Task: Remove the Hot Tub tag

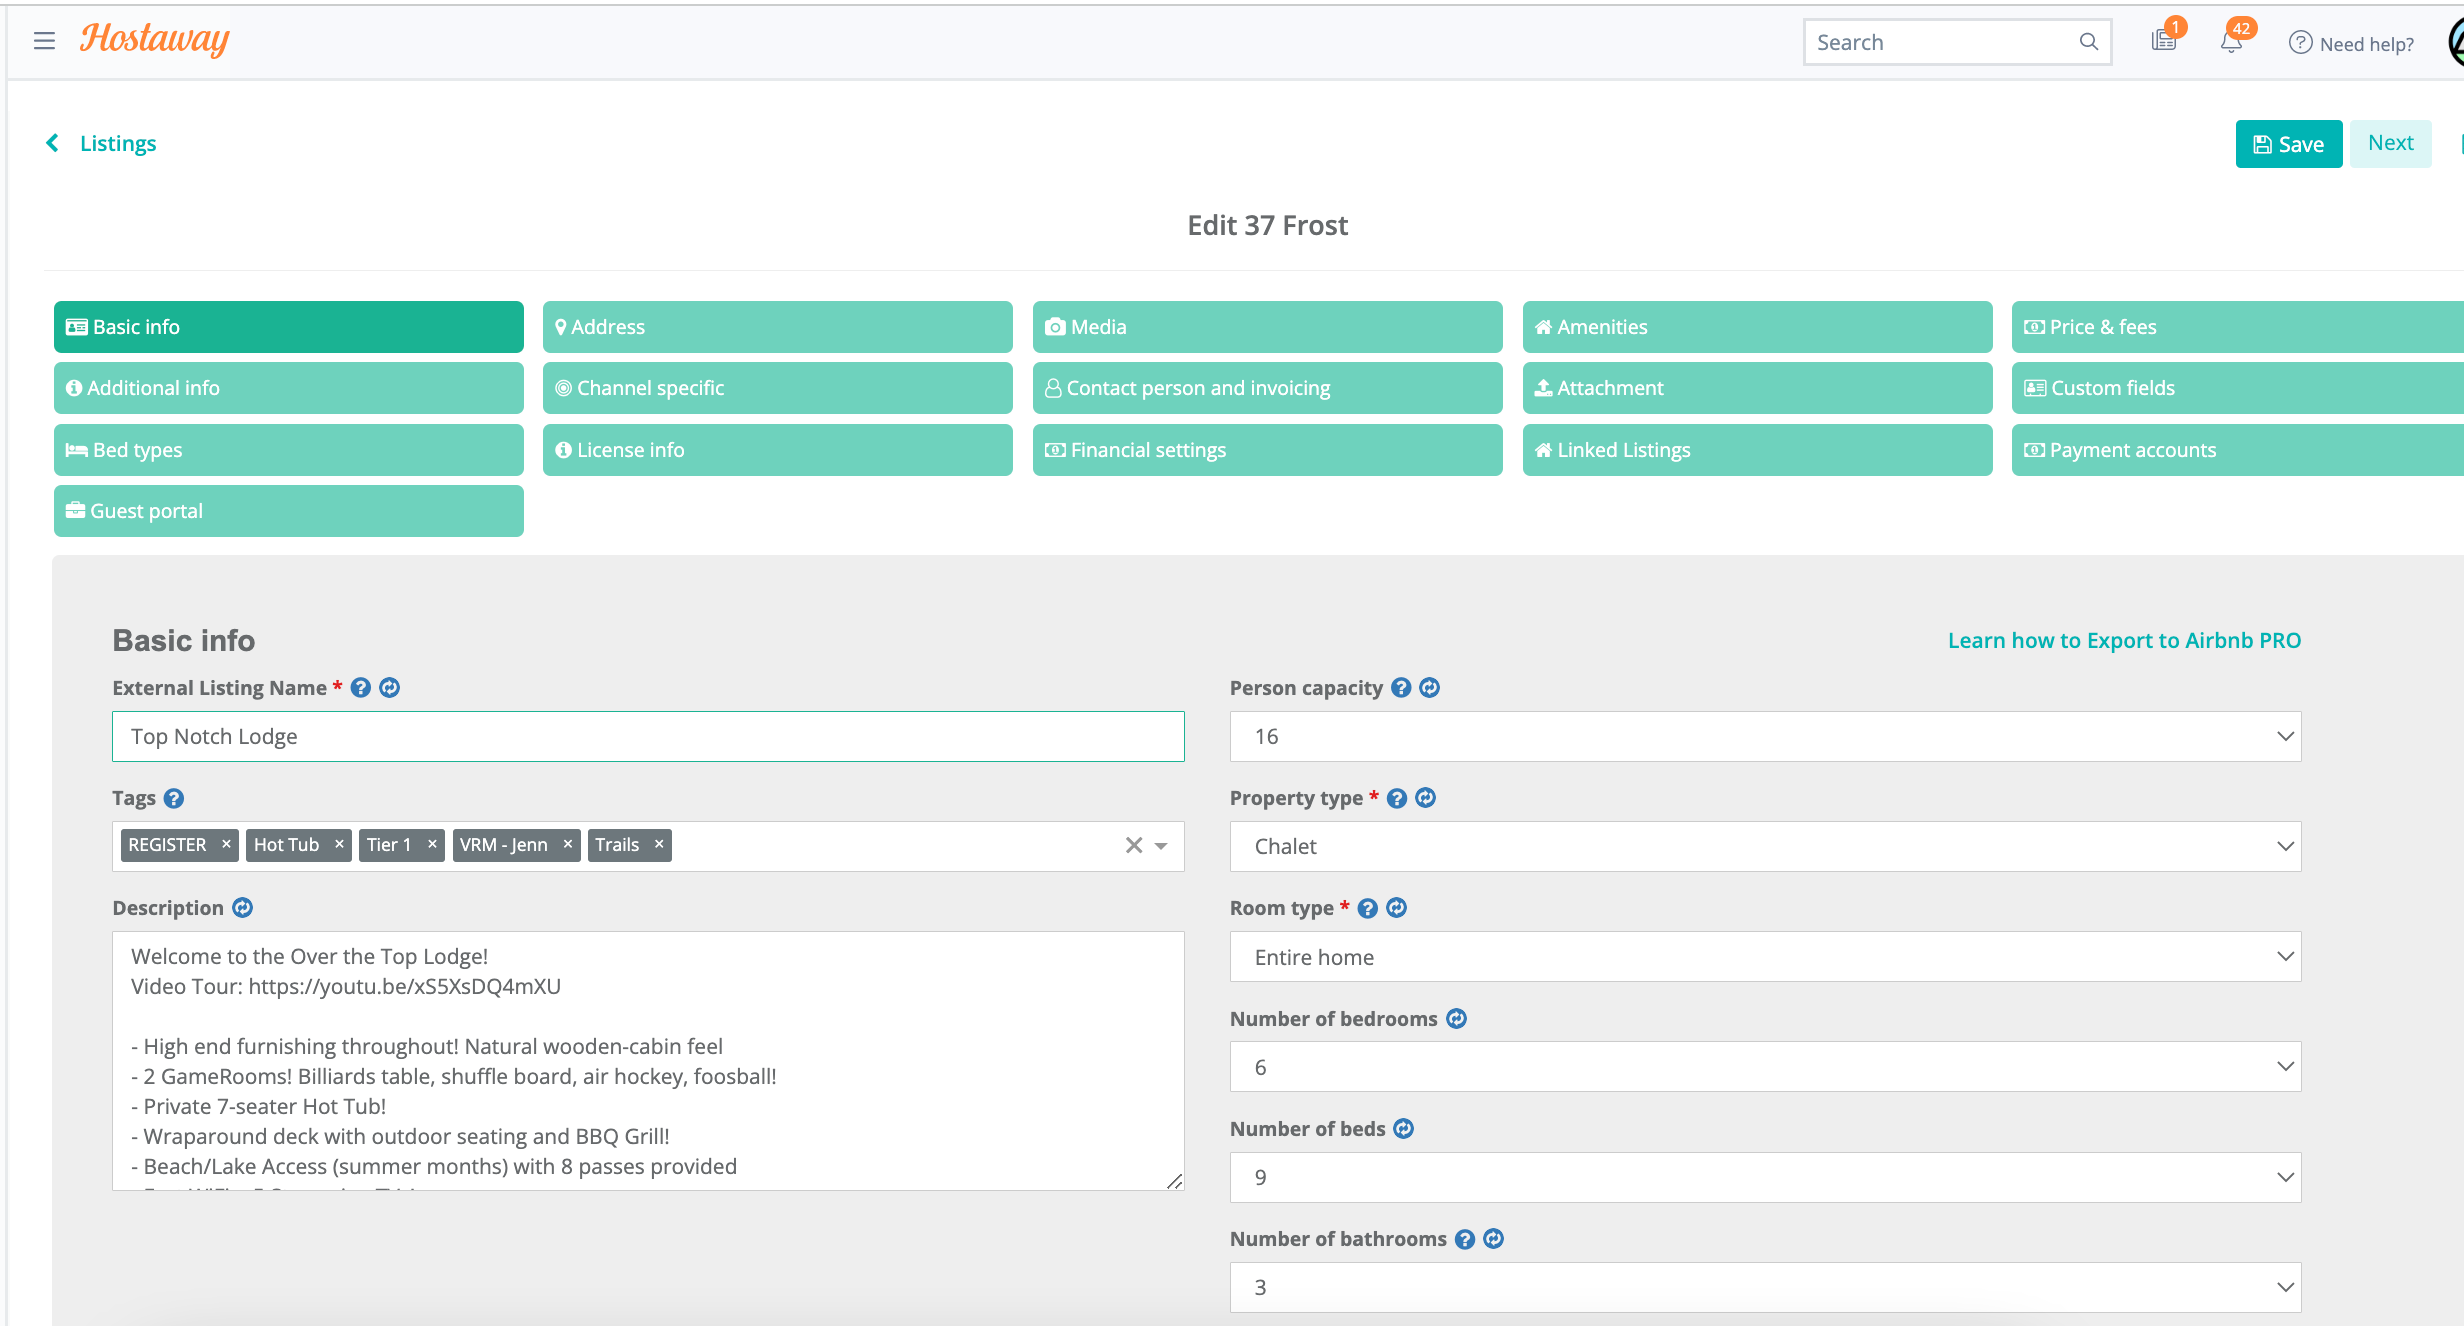Action: click(339, 845)
